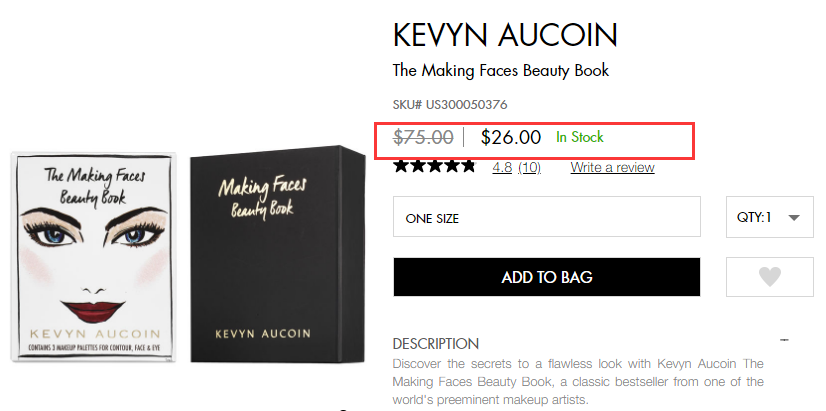Viewport: 826px width, 411px height.
Task: Click the SKU number text
Action: click(450, 104)
